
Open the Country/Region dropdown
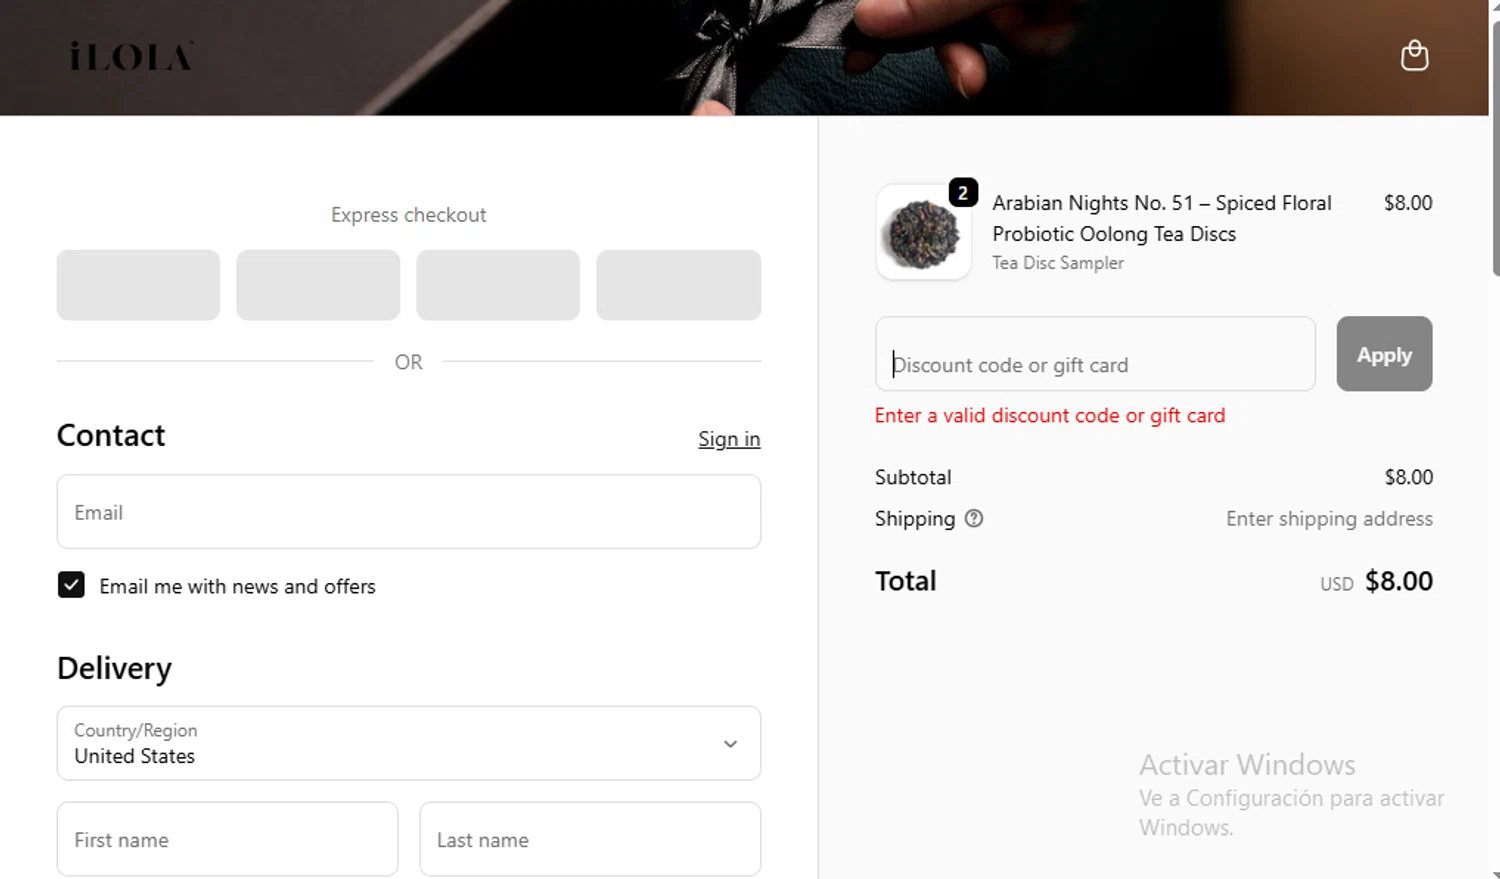(x=408, y=743)
